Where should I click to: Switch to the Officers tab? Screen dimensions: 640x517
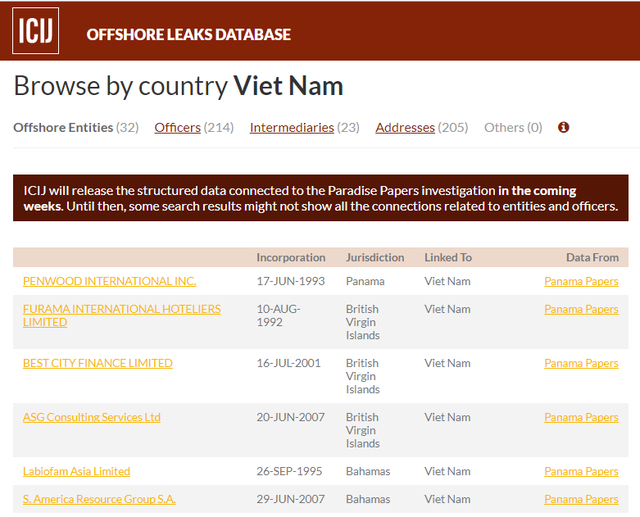pyautogui.click(x=193, y=128)
